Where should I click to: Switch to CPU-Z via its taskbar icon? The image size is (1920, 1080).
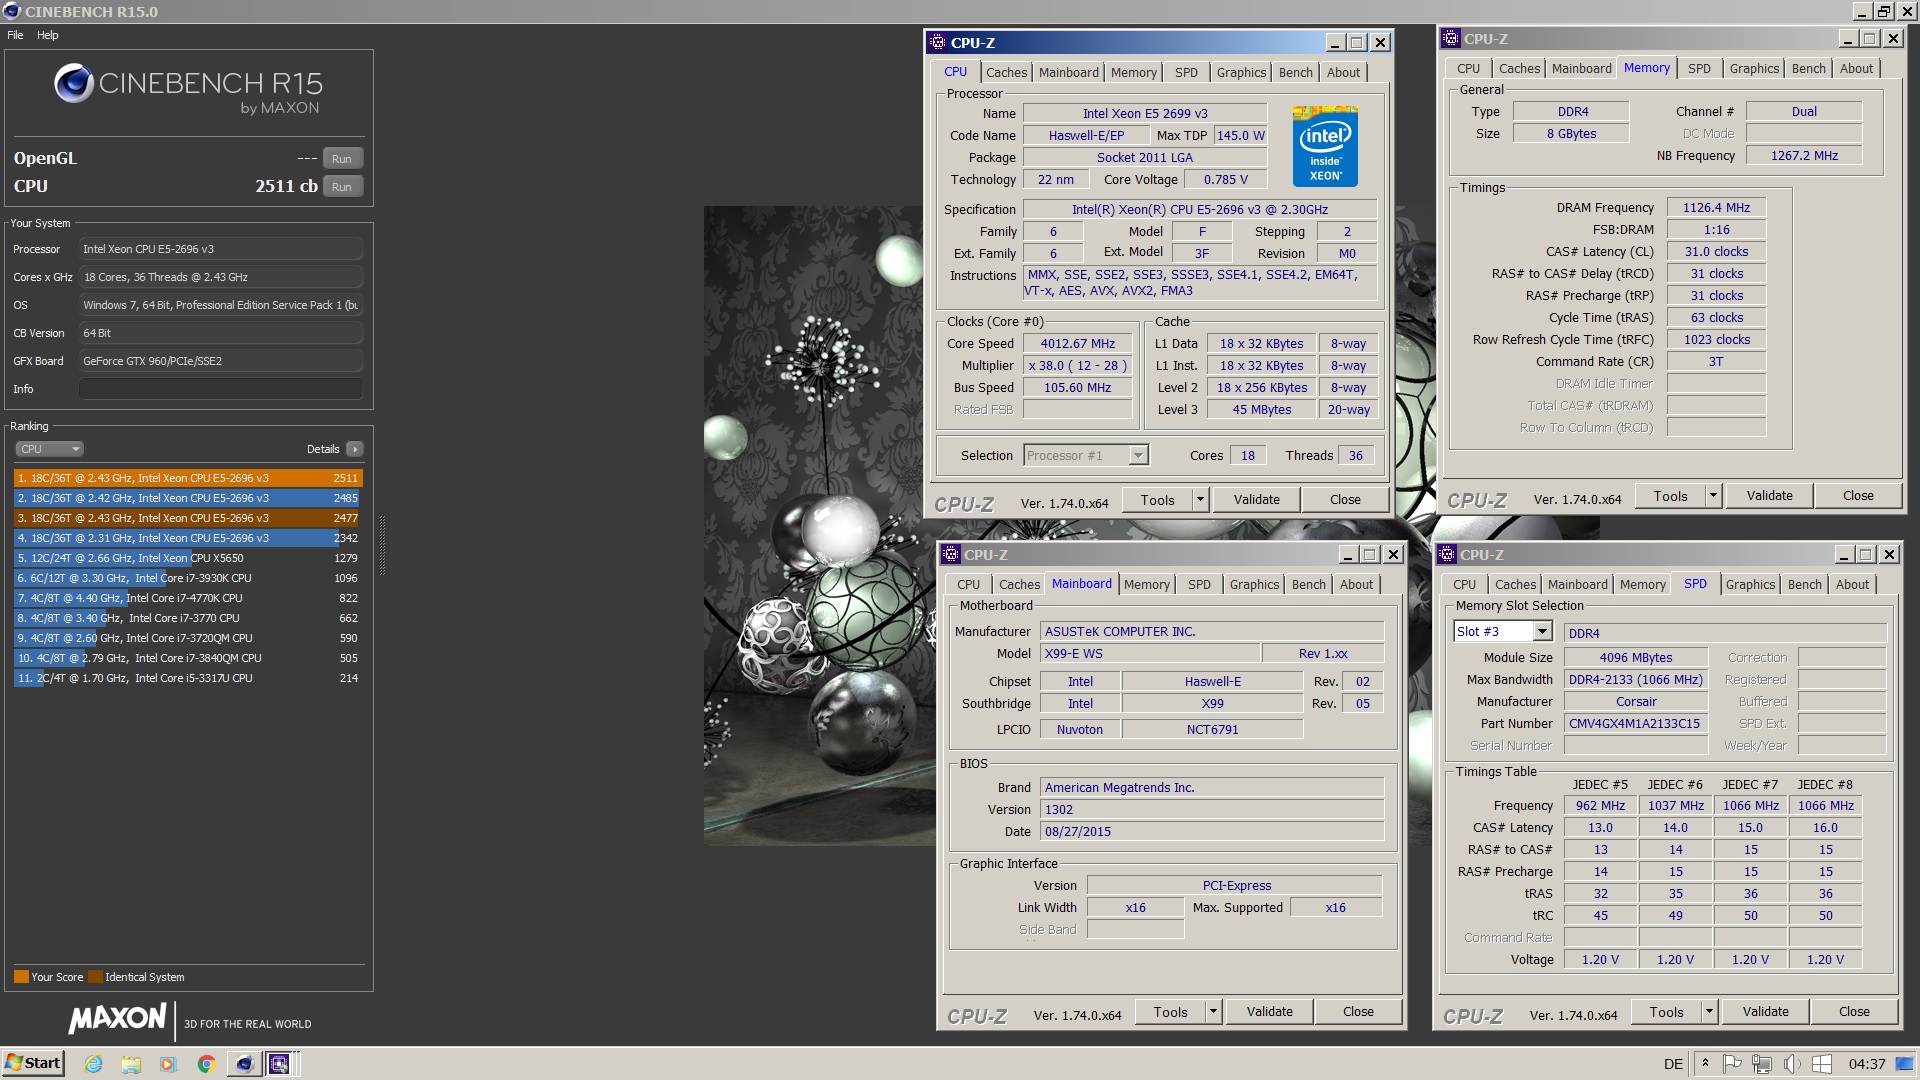tap(279, 1063)
